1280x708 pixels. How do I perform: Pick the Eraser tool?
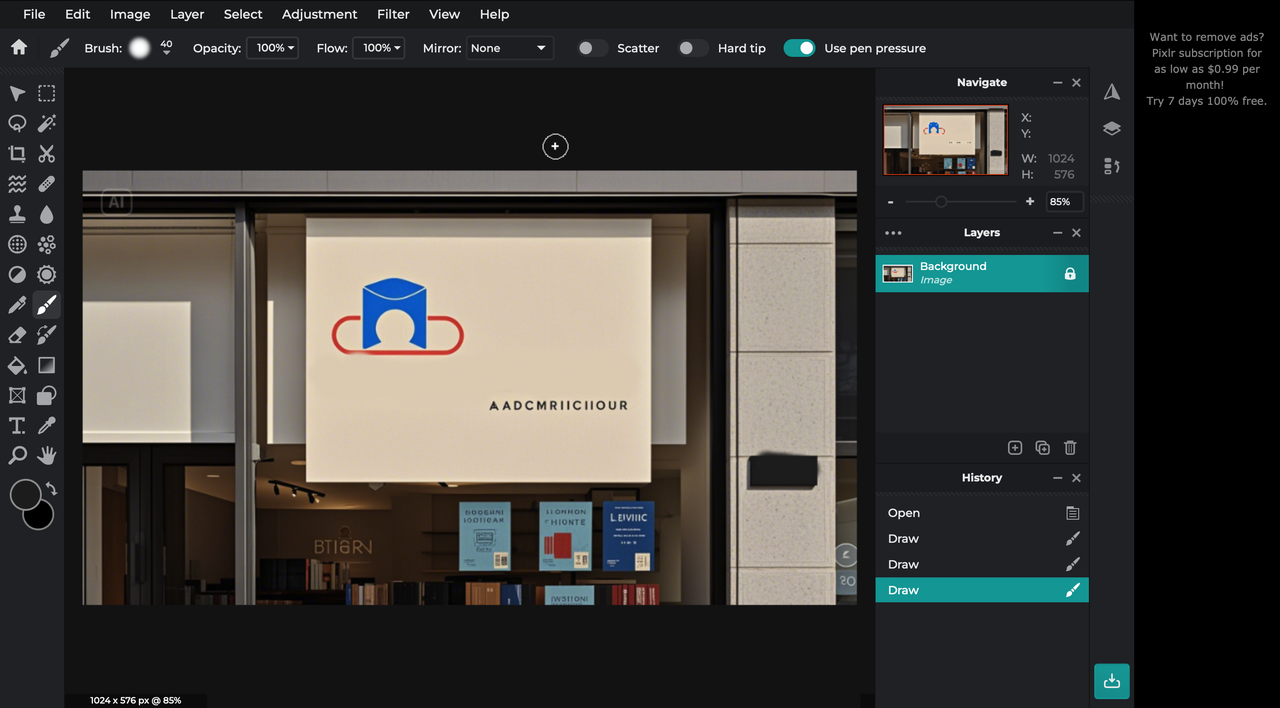[x=17, y=335]
